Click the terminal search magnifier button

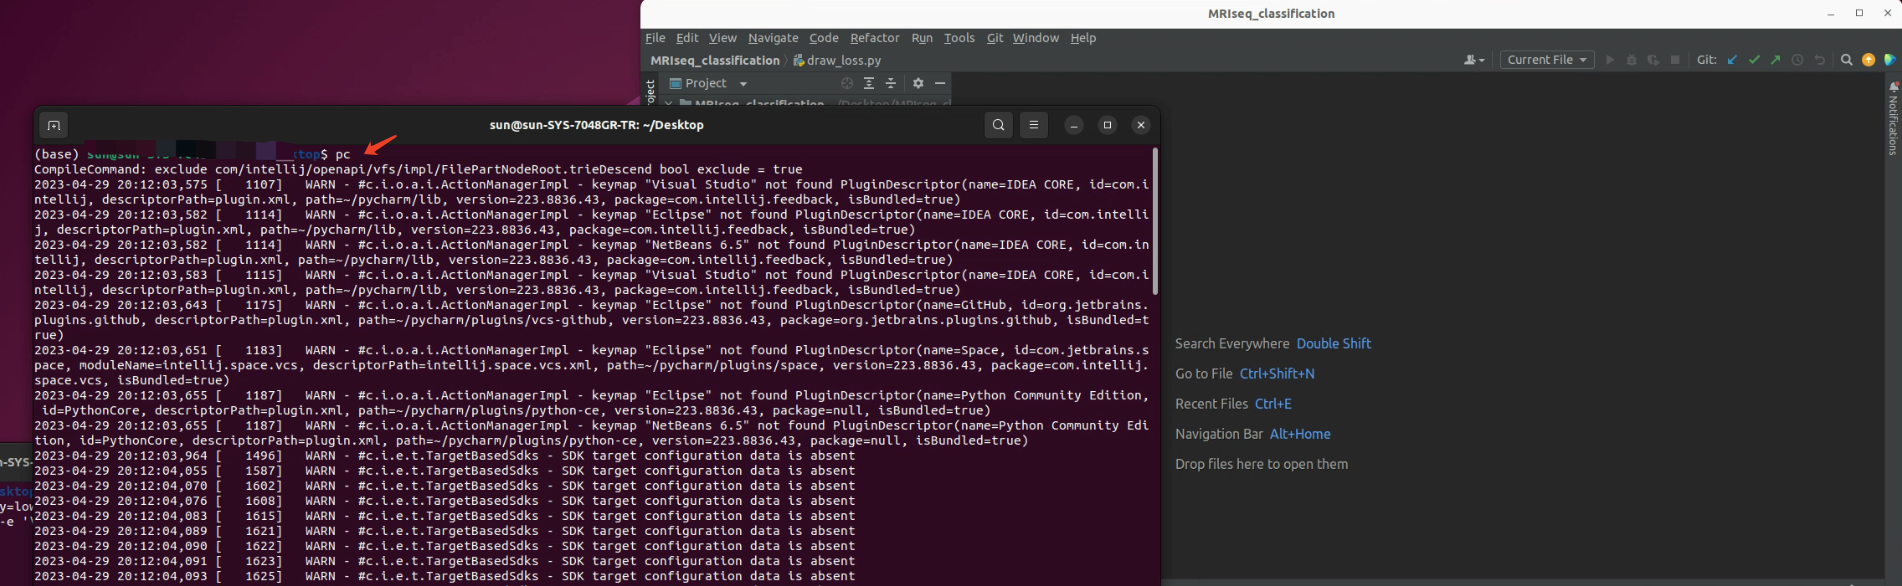tap(998, 125)
